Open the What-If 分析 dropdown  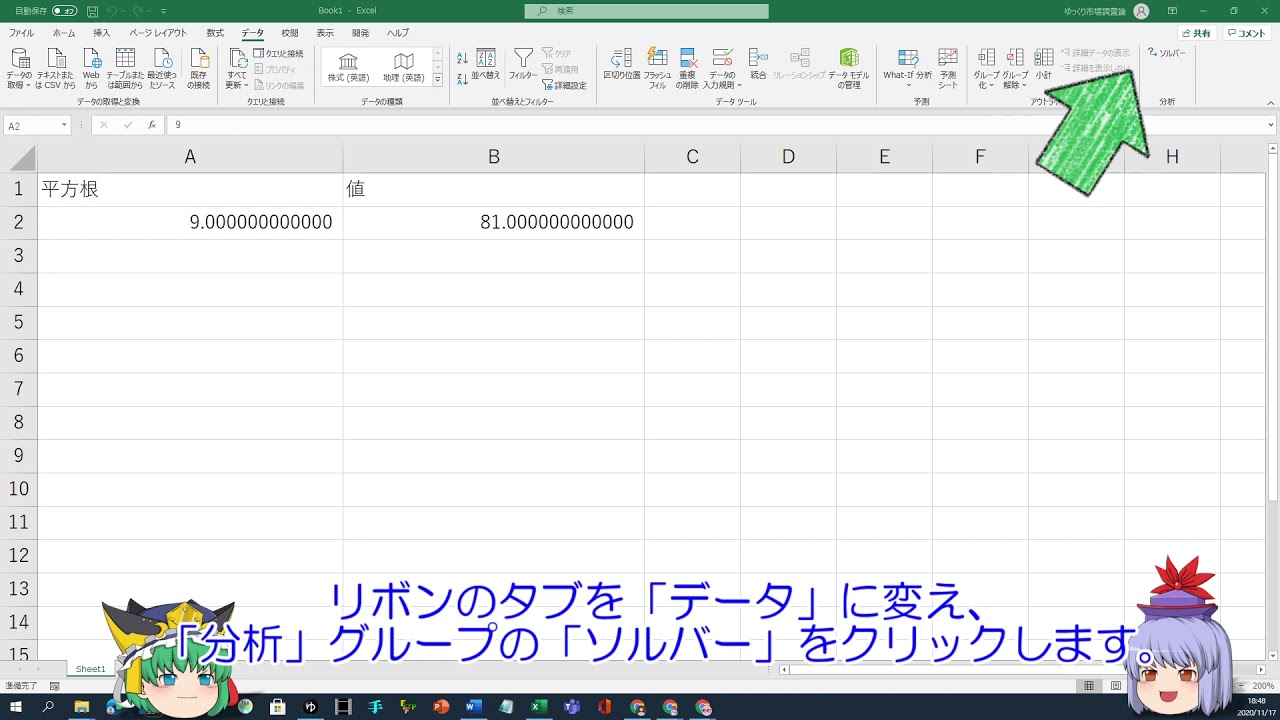(908, 68)
